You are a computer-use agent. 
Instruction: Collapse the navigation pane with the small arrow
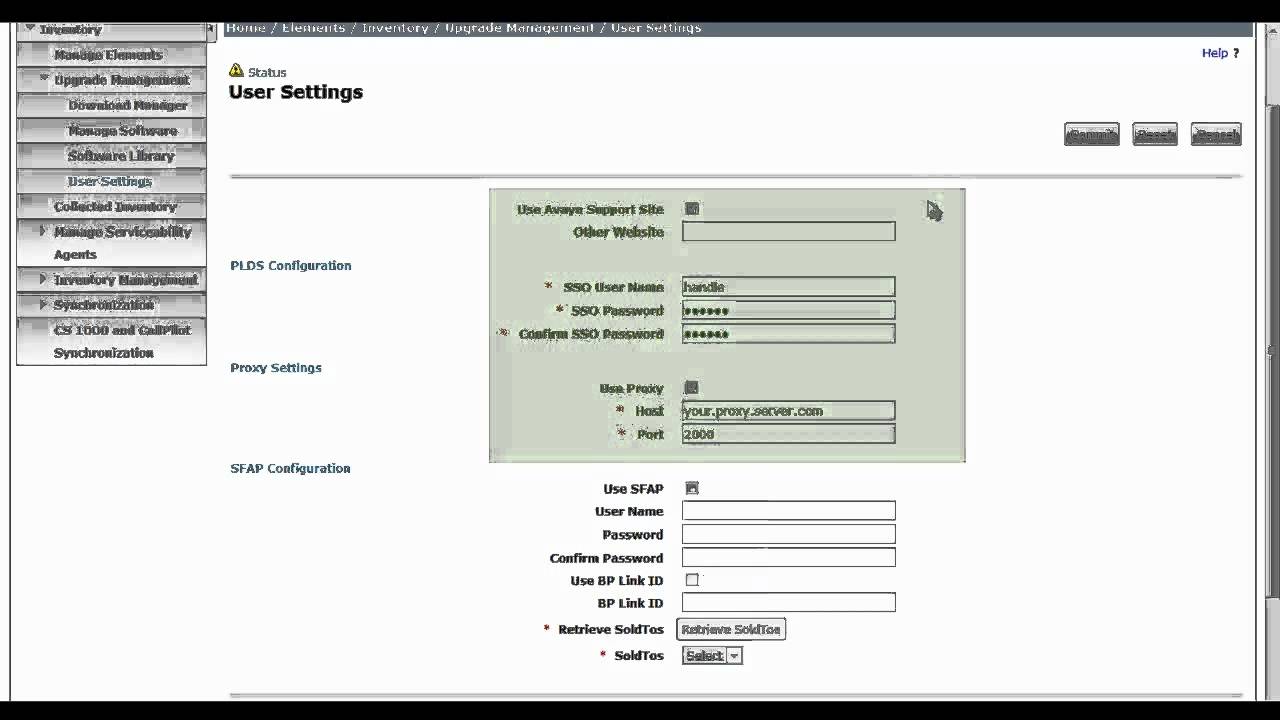click(211, 31)
